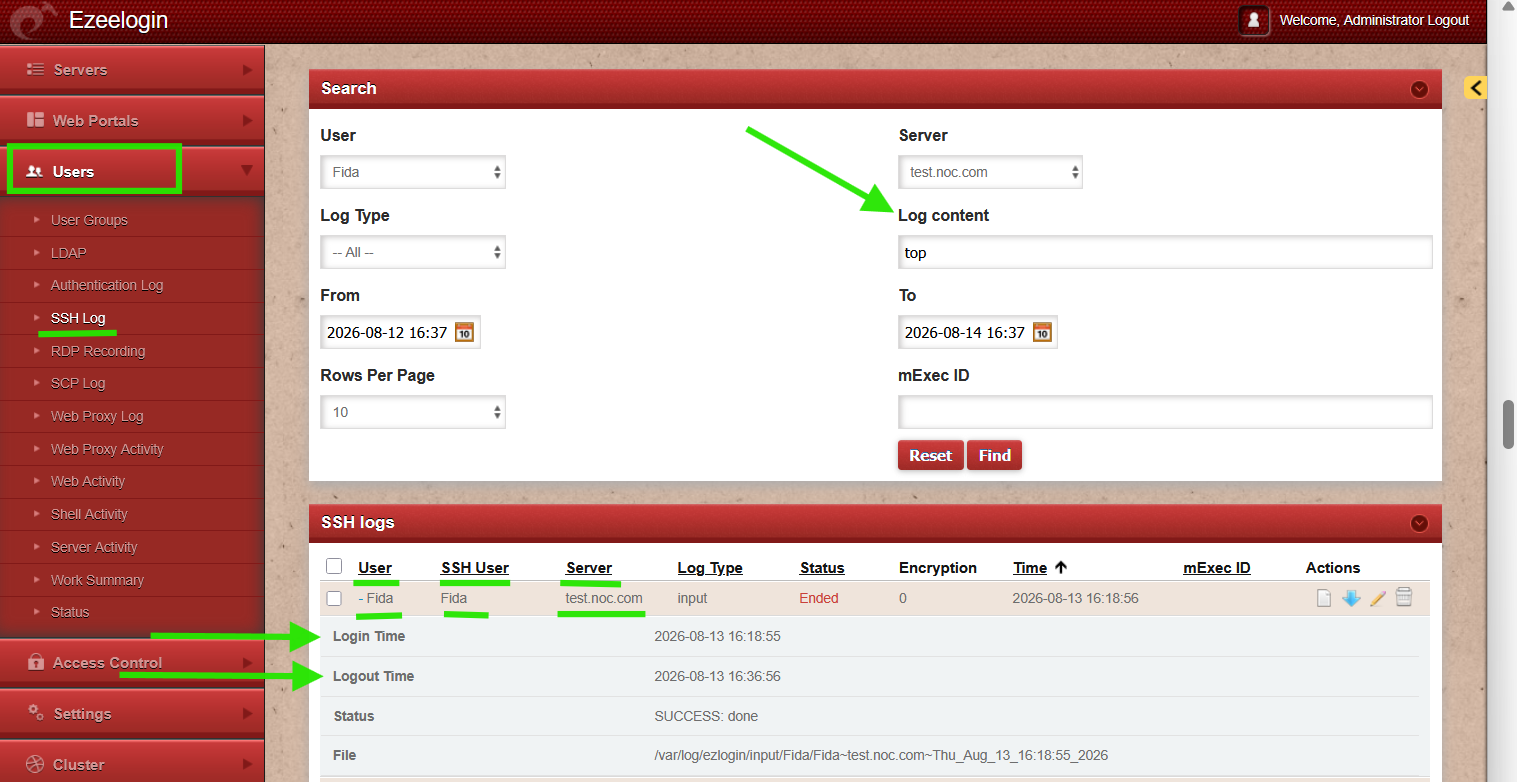Open the Rows Per Page dropdown

tap(413, 412)
